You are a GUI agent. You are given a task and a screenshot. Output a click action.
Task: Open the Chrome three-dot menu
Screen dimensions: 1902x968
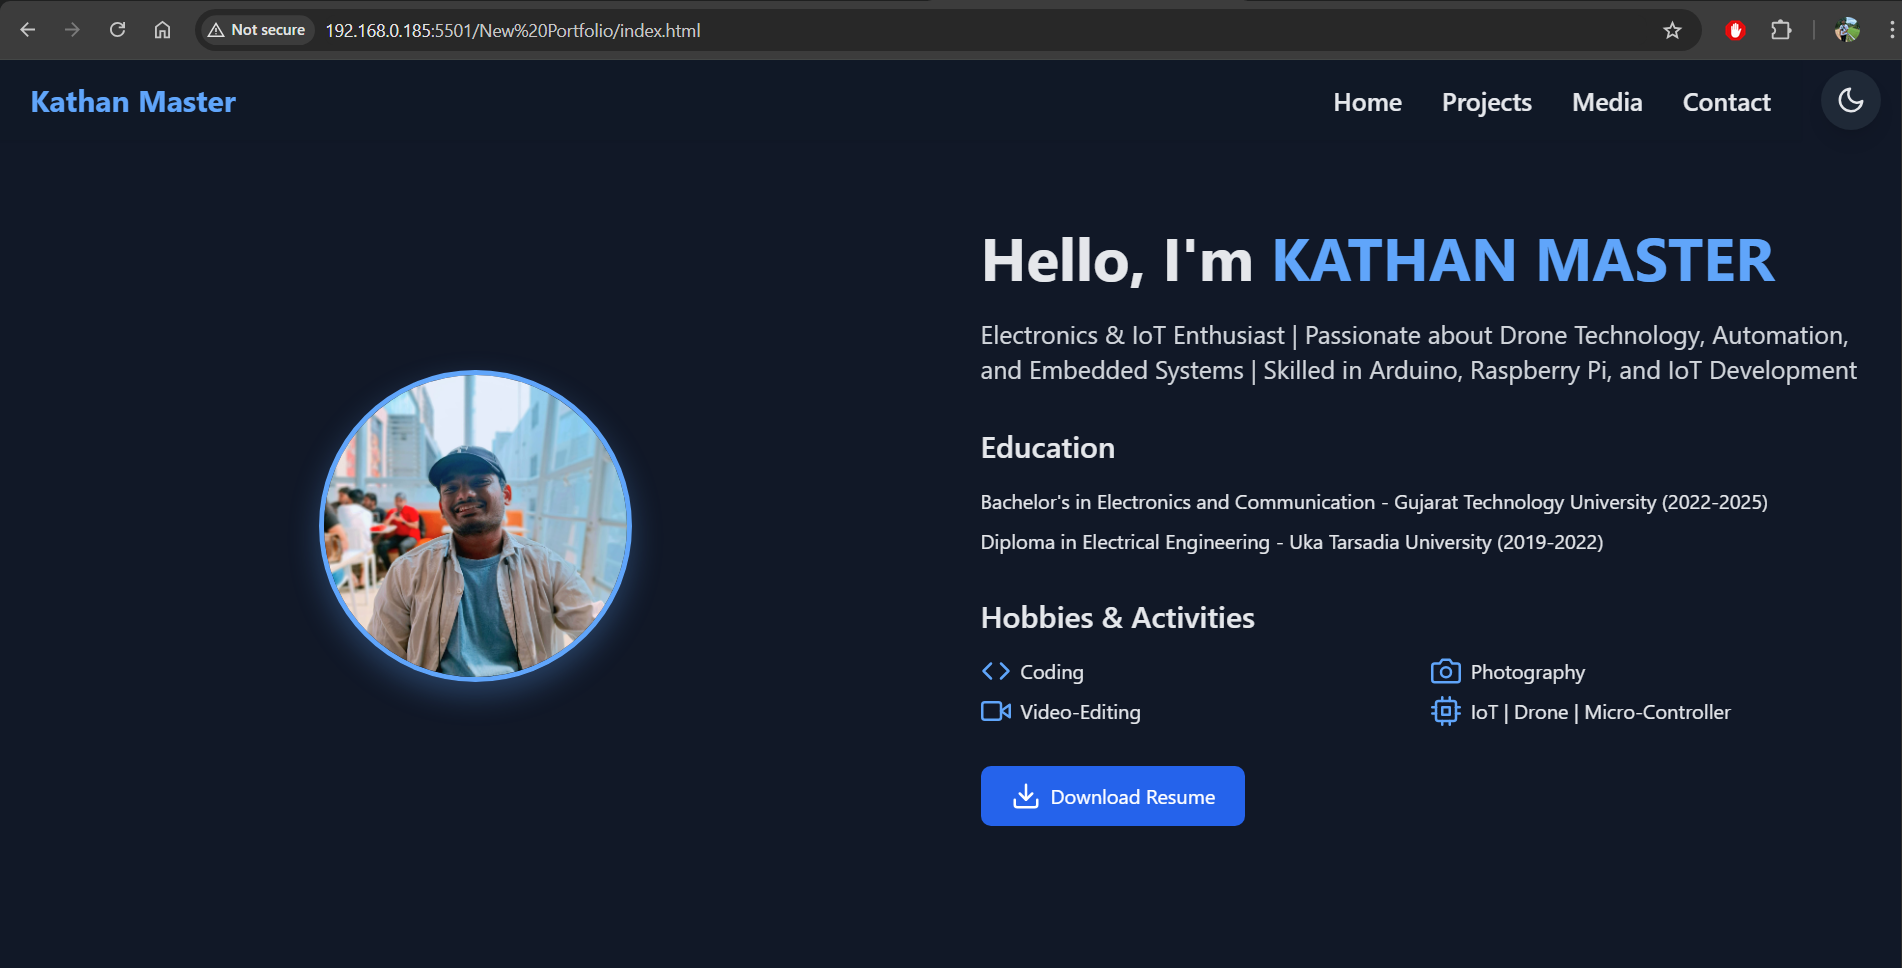pos(1891,30)
